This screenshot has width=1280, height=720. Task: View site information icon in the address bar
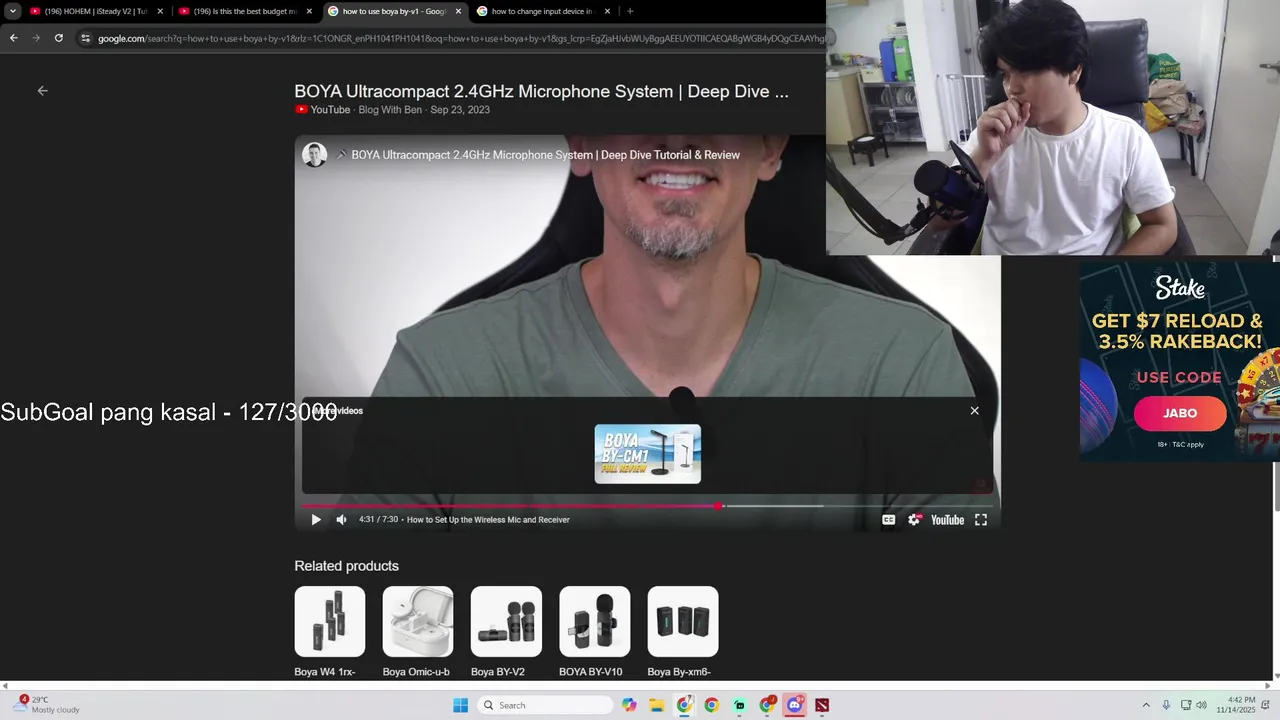point(86,38)
